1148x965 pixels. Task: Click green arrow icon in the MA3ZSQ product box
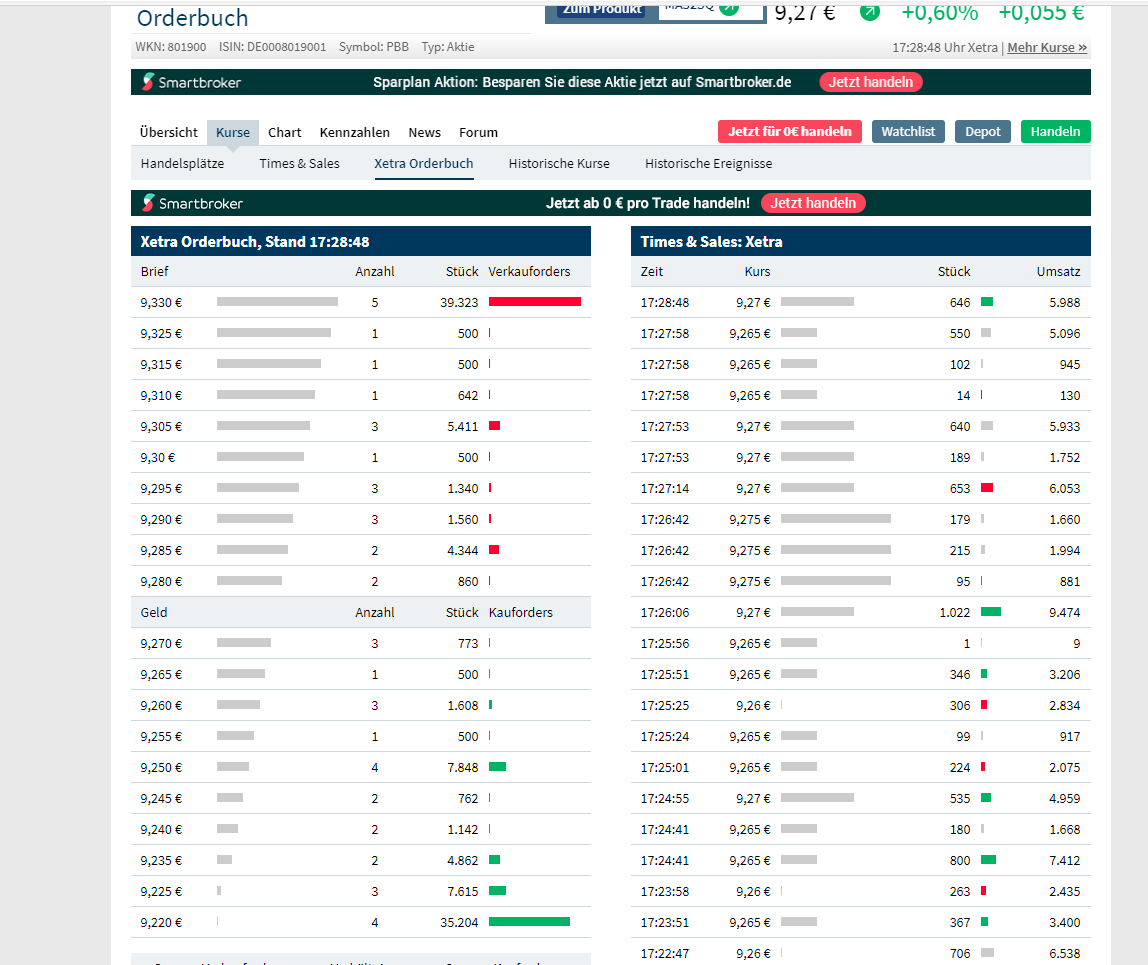(x=728, y=9)
